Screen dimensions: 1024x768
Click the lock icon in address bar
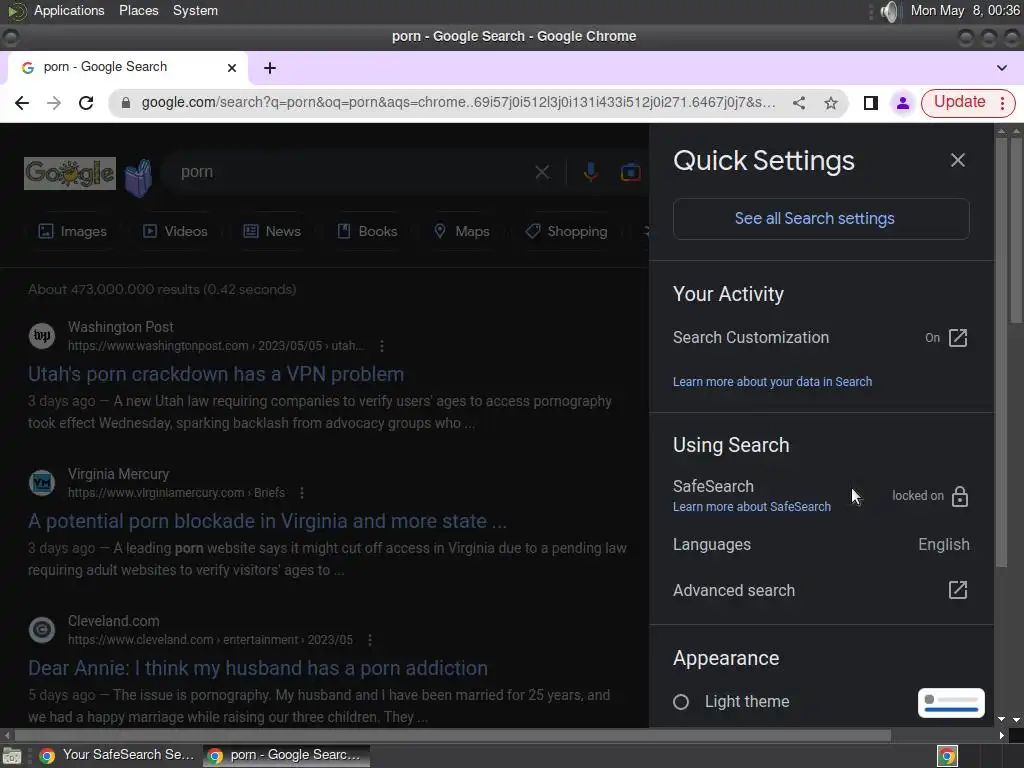(x=126, y=103)
